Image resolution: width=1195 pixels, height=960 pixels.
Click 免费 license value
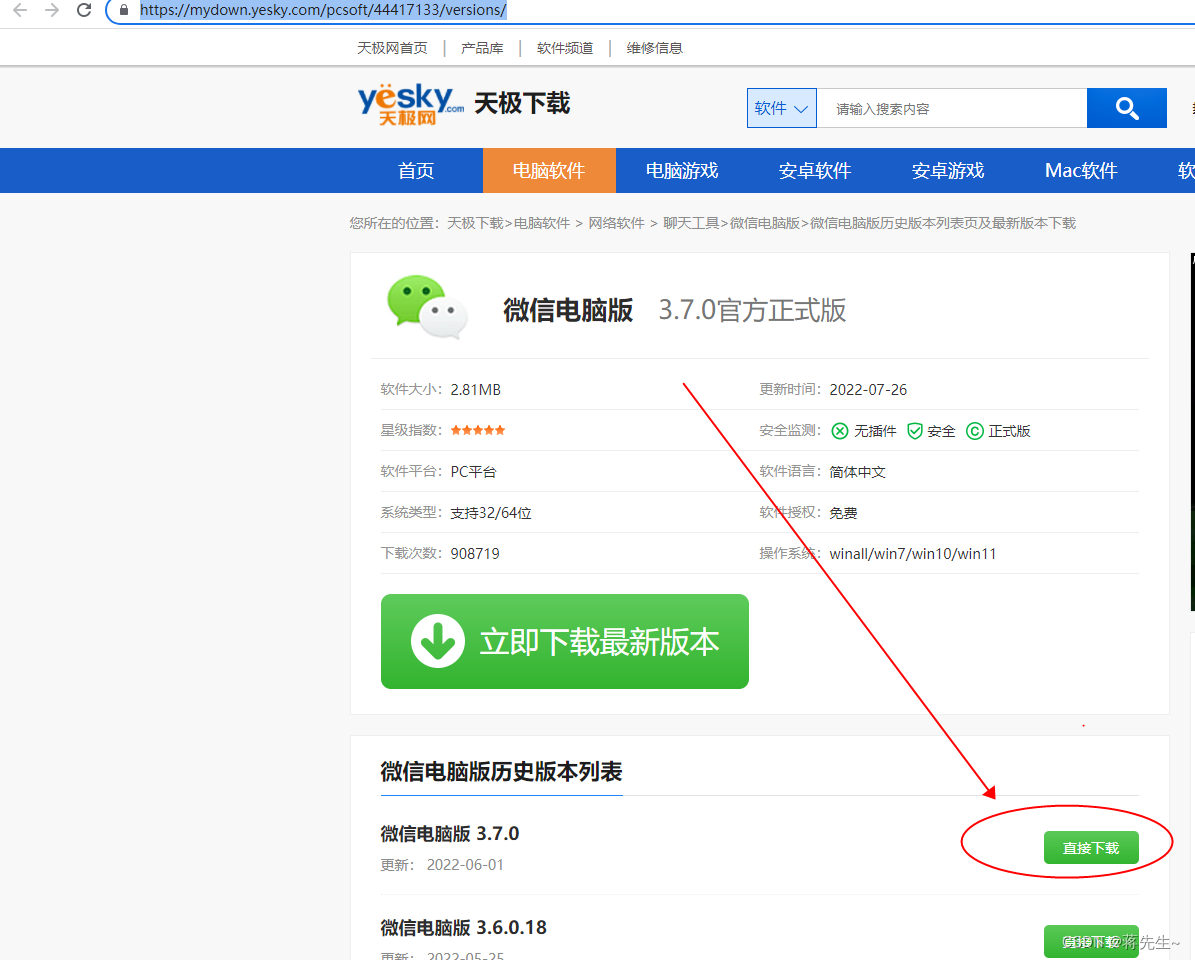coord(844,513)
